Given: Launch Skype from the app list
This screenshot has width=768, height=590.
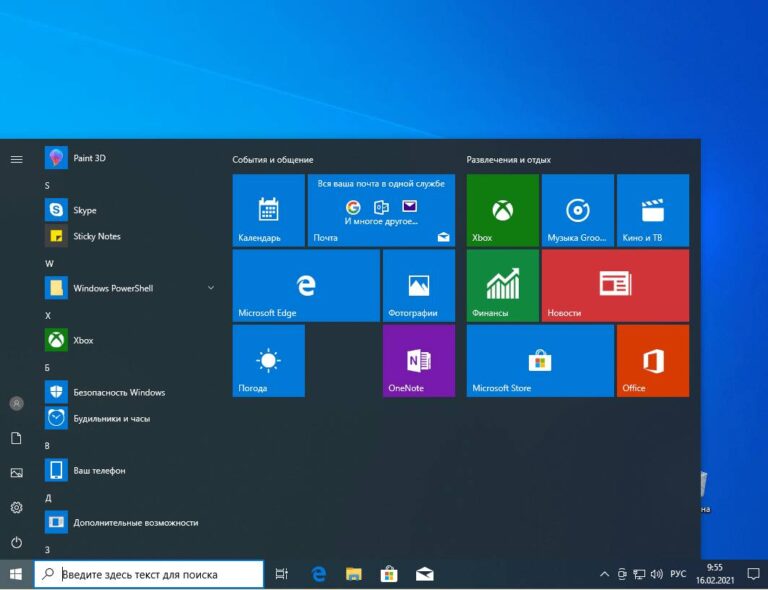Looking at the screenshot, I should 127,210.
